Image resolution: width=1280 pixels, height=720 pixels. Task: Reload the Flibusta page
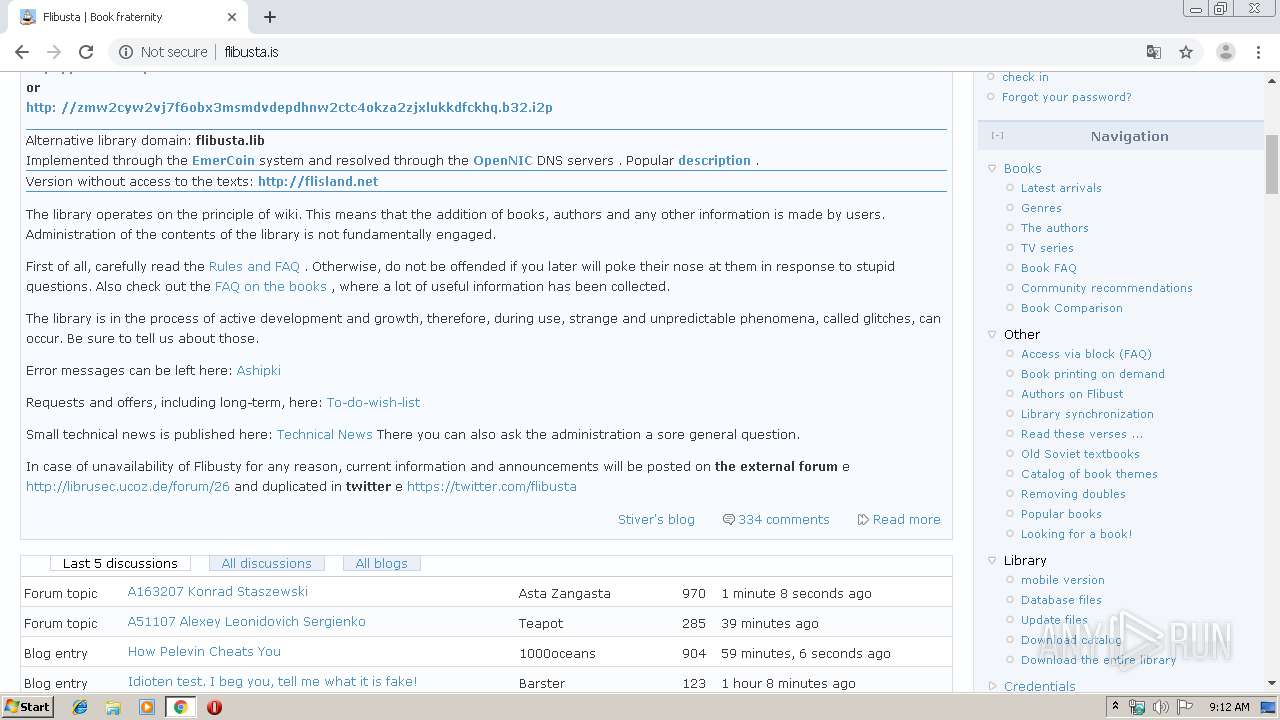[x=86, y=52]
